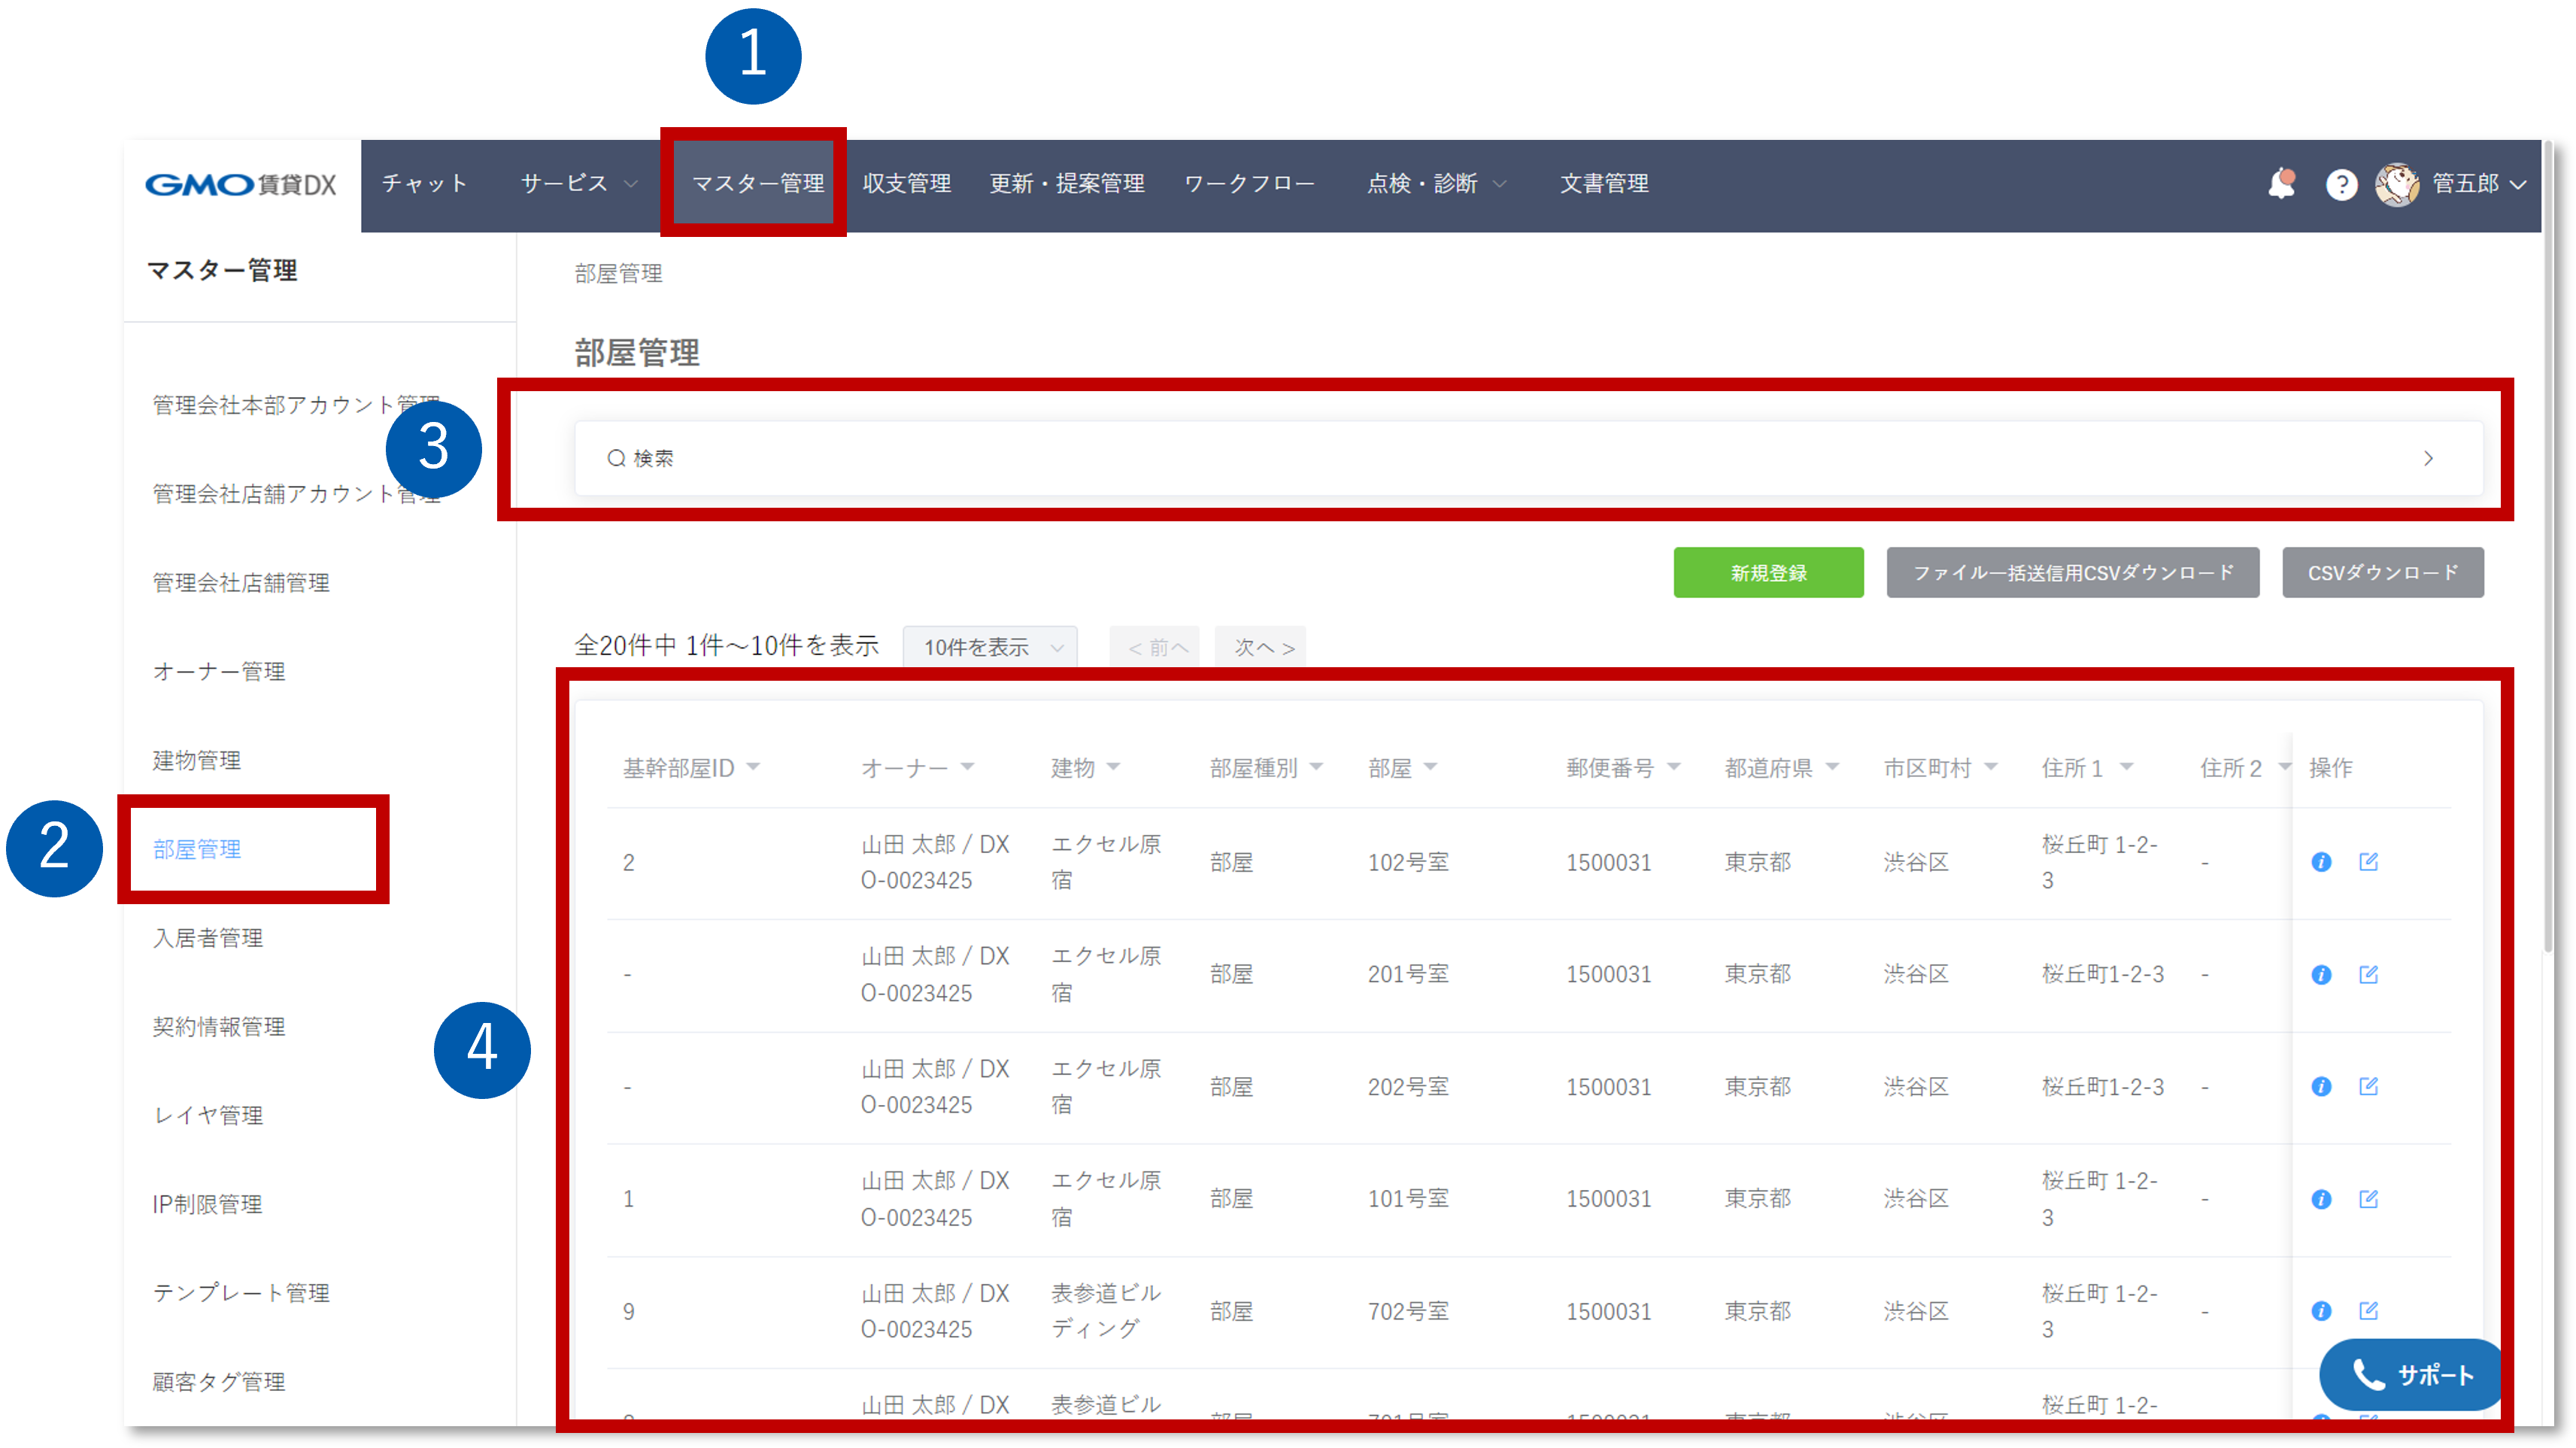This screenshot has height=1448, width=2576.
Task: Select 入居者管理 in the sidebar
Action: point(208,938)
